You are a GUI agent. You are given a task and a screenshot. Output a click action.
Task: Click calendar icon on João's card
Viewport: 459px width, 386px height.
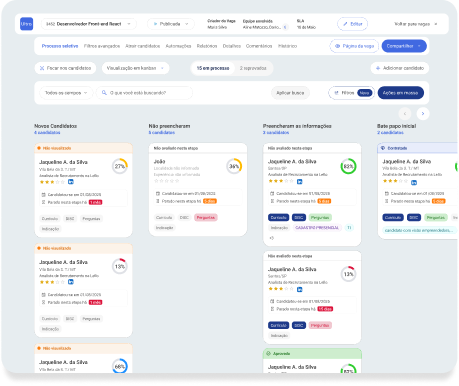(158, 193)
